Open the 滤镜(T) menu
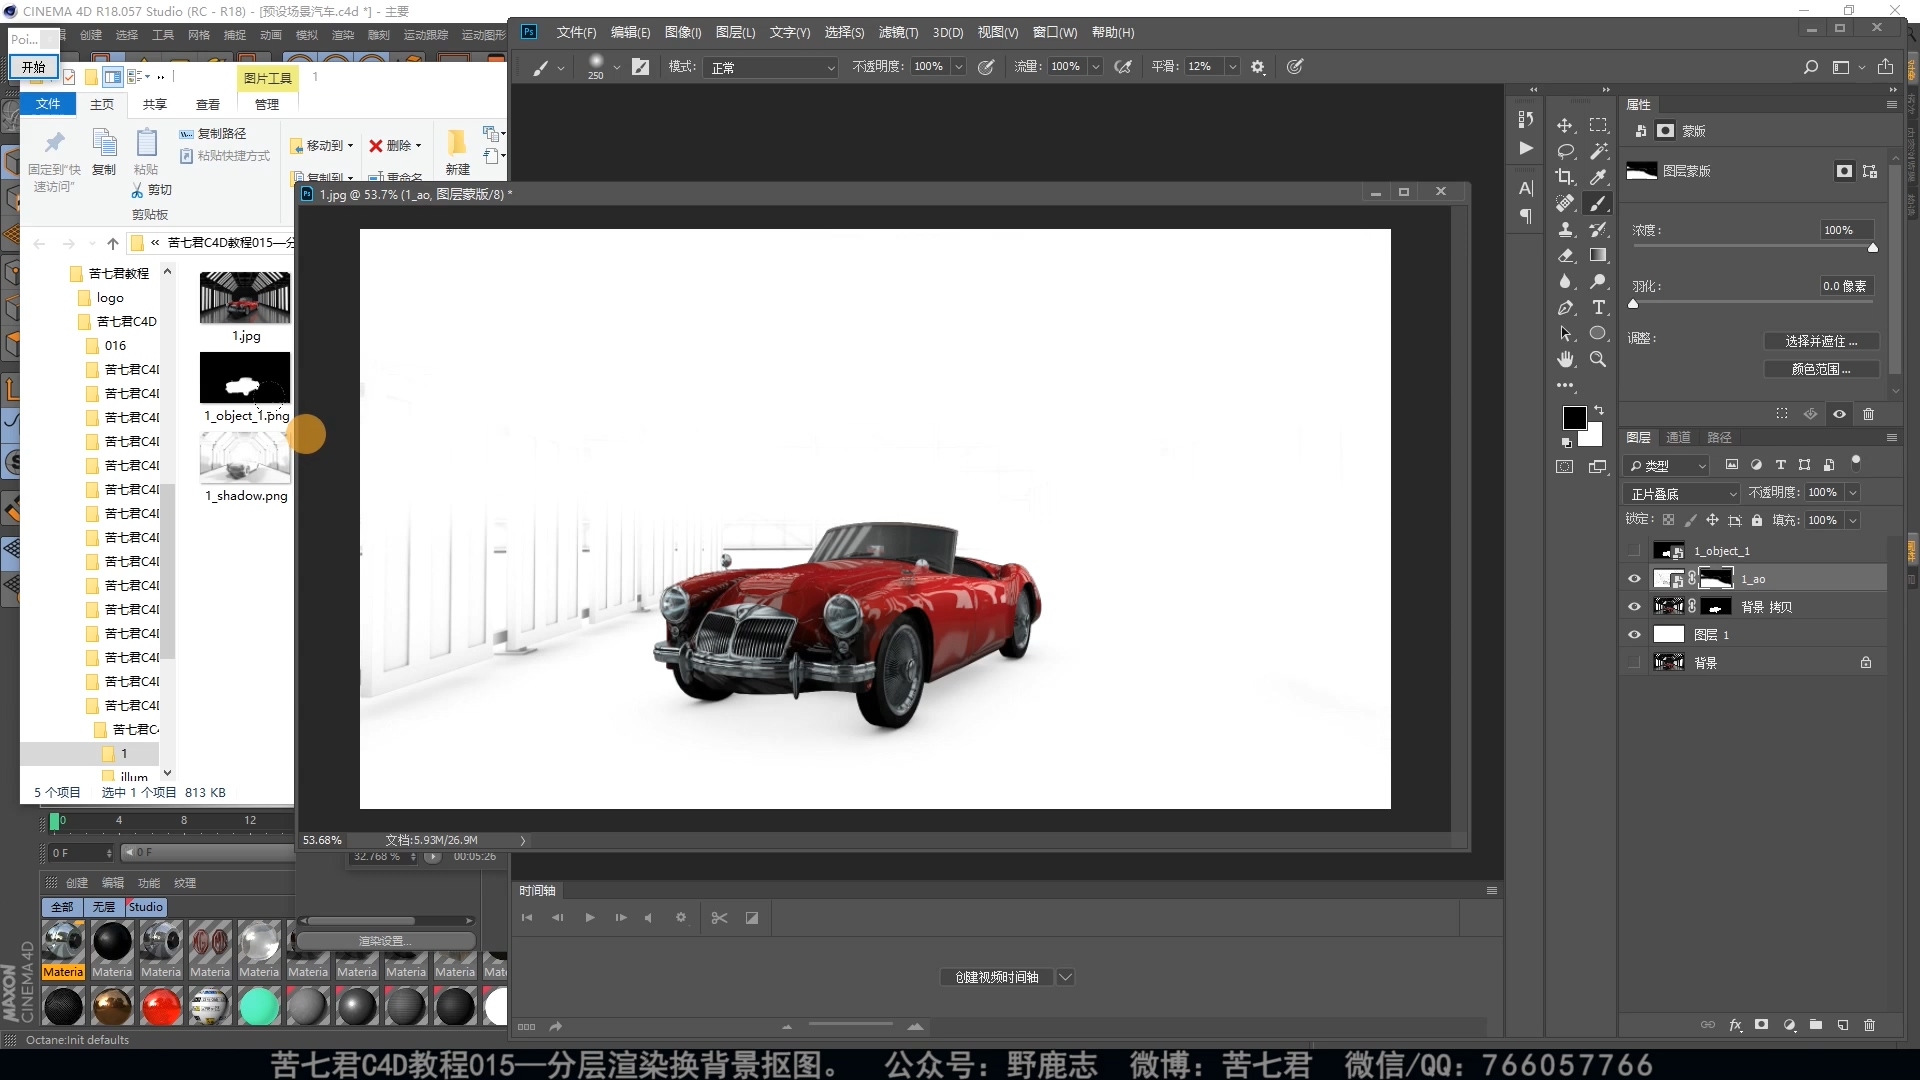Screen dimensions: 1920x1080 click(x=897, y=32)
